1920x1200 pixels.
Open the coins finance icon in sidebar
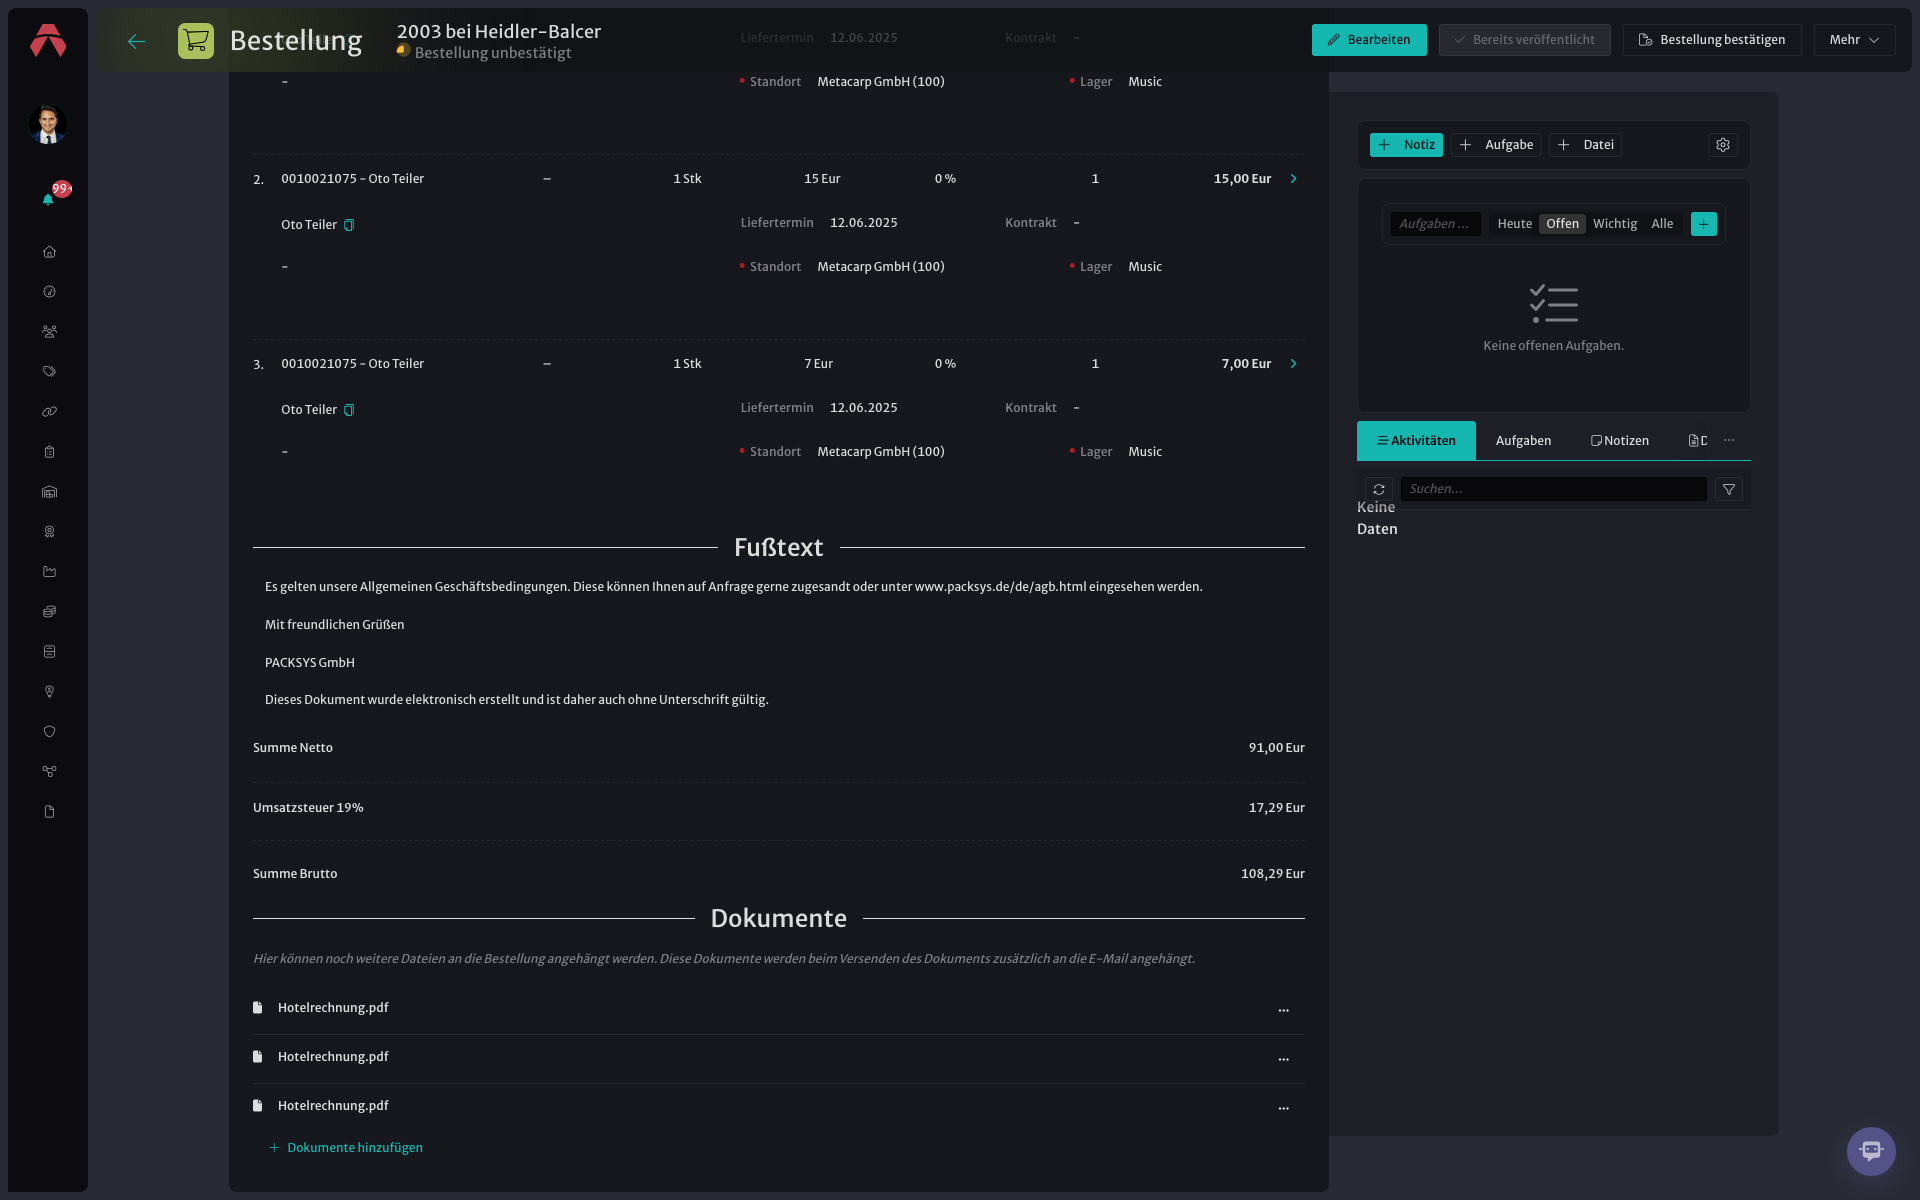coord(49,612)
